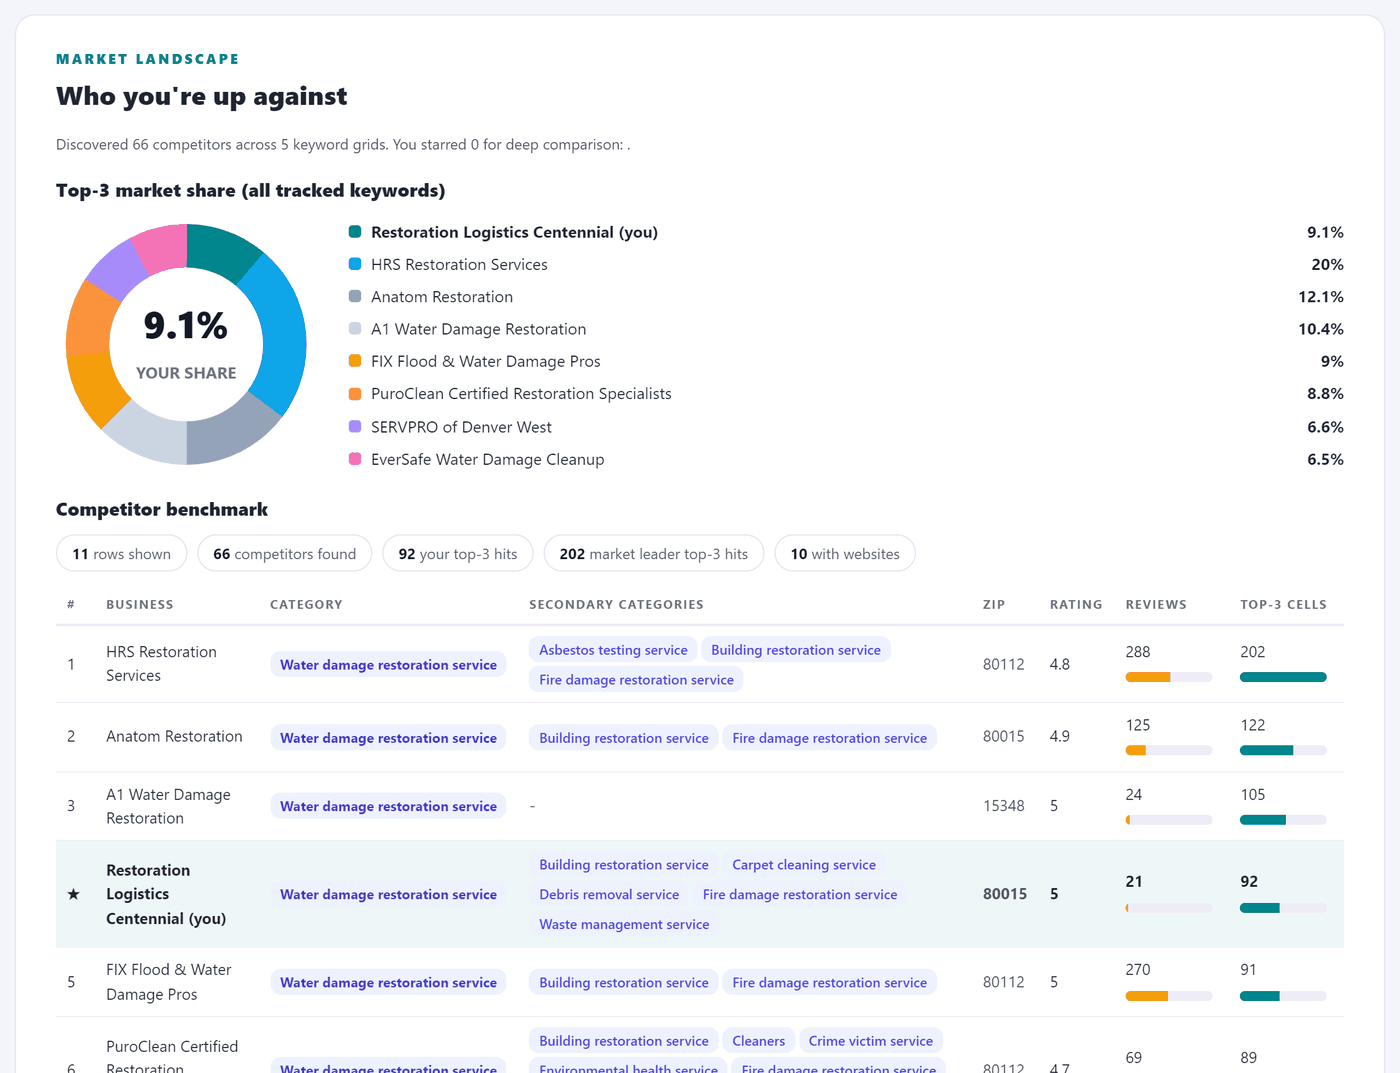This screenshot has width=1400, height=1073.
Task: Click the FIX Flood row reviews bar showing 270
Action: pos(1169,996)
